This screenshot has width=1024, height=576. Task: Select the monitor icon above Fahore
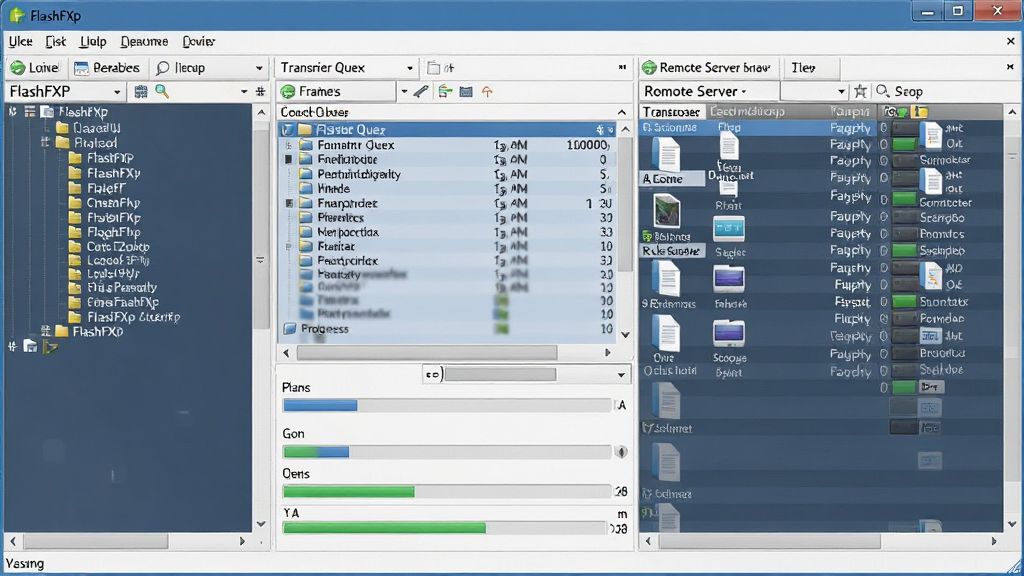coord(729,280)
